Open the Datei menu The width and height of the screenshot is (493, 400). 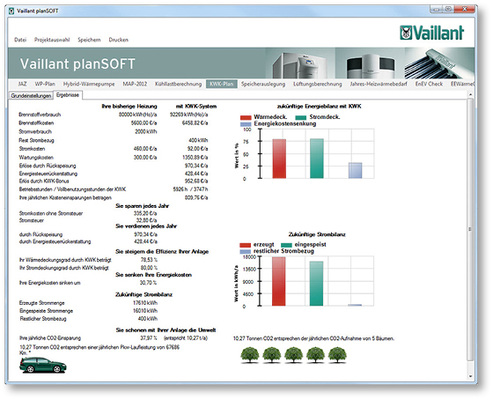(x=20, y=40)
